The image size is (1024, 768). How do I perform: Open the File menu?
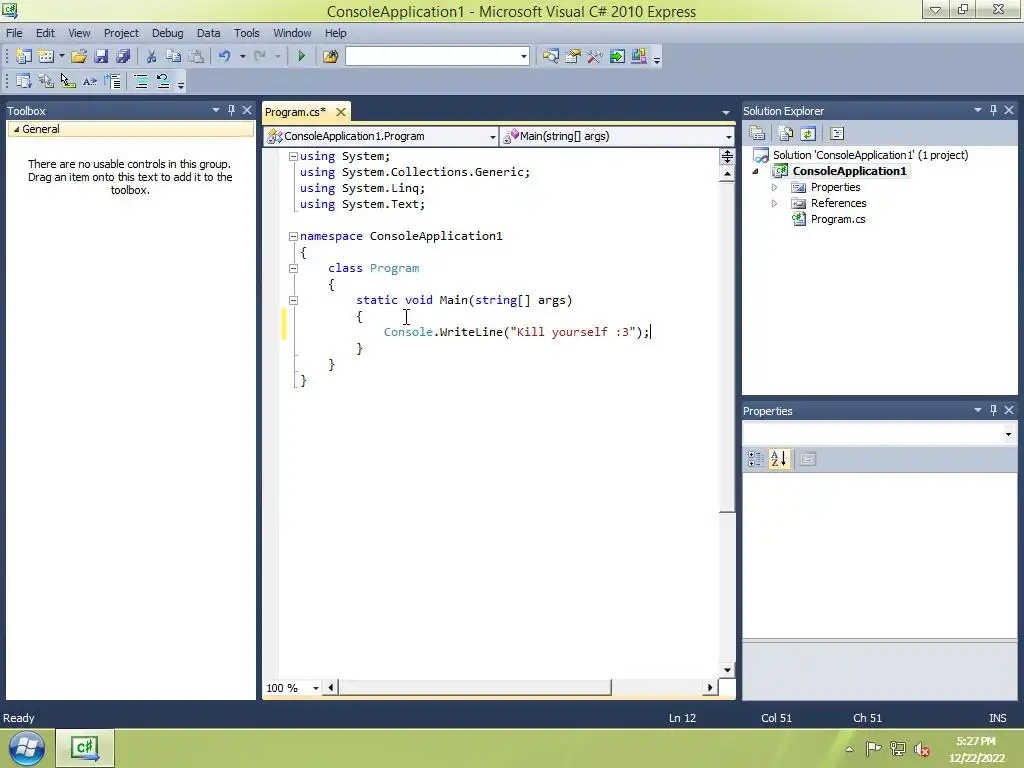coord(14,33)
